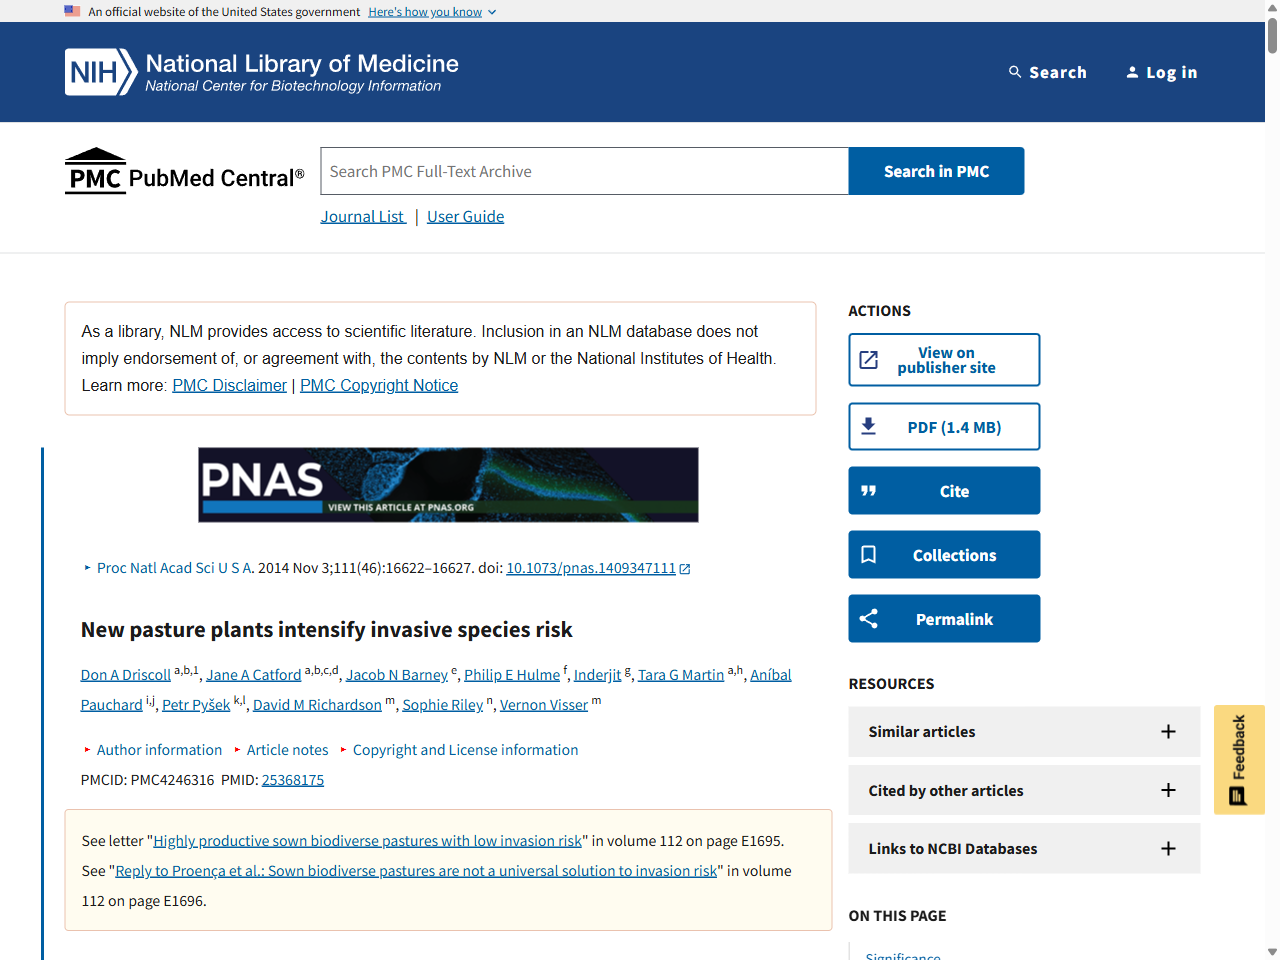Image resolution: width=1280 pixels, height=960 pixels.
Task: Click the Search in PMC button
Action: click(x=935, y=170)
